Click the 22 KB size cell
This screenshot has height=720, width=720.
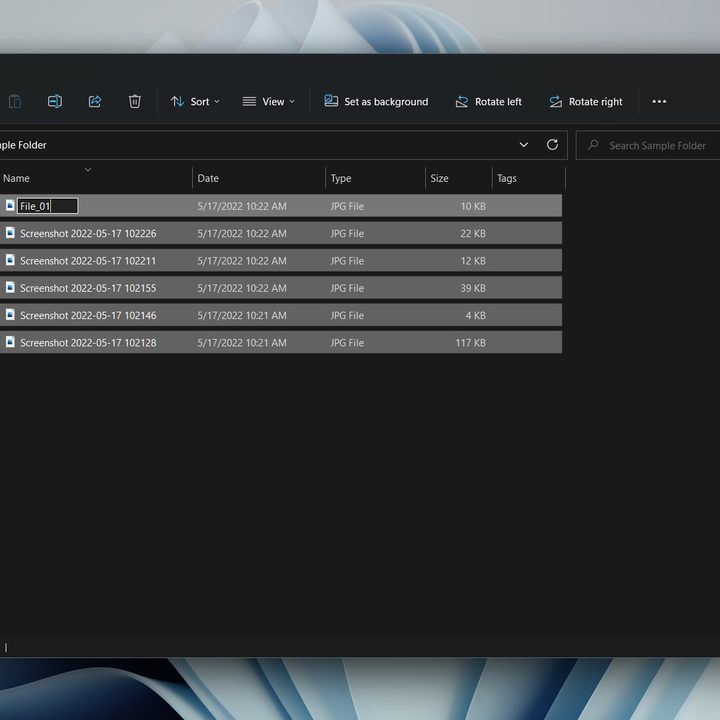coord(473,233)
